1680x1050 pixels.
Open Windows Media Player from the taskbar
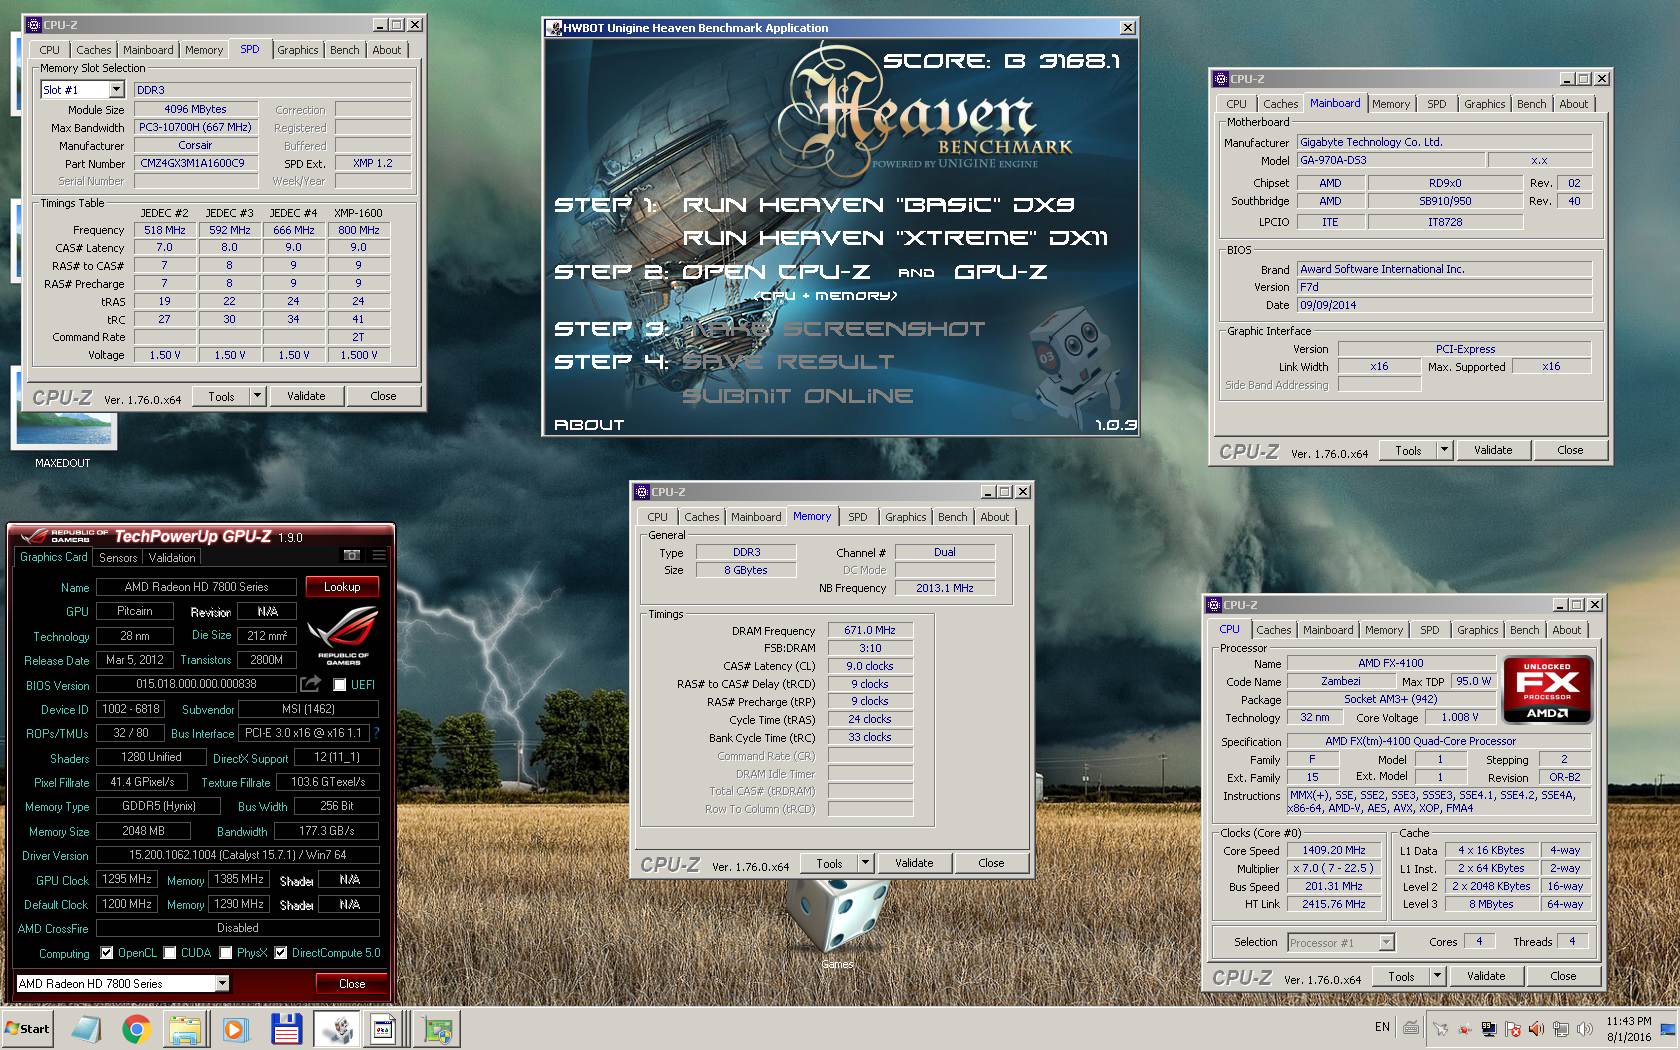(x=235, y=1029)
